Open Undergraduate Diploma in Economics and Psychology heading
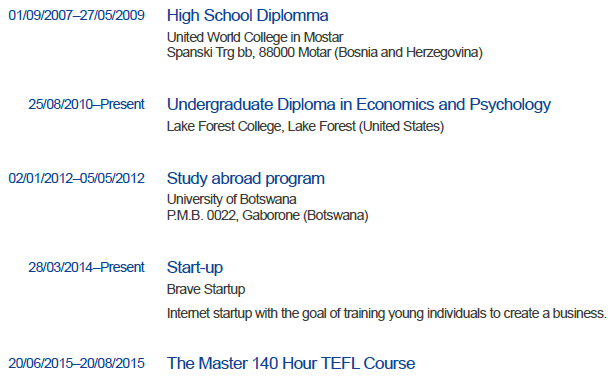Viewport: 612px width, 378px height. coord(359,105)
